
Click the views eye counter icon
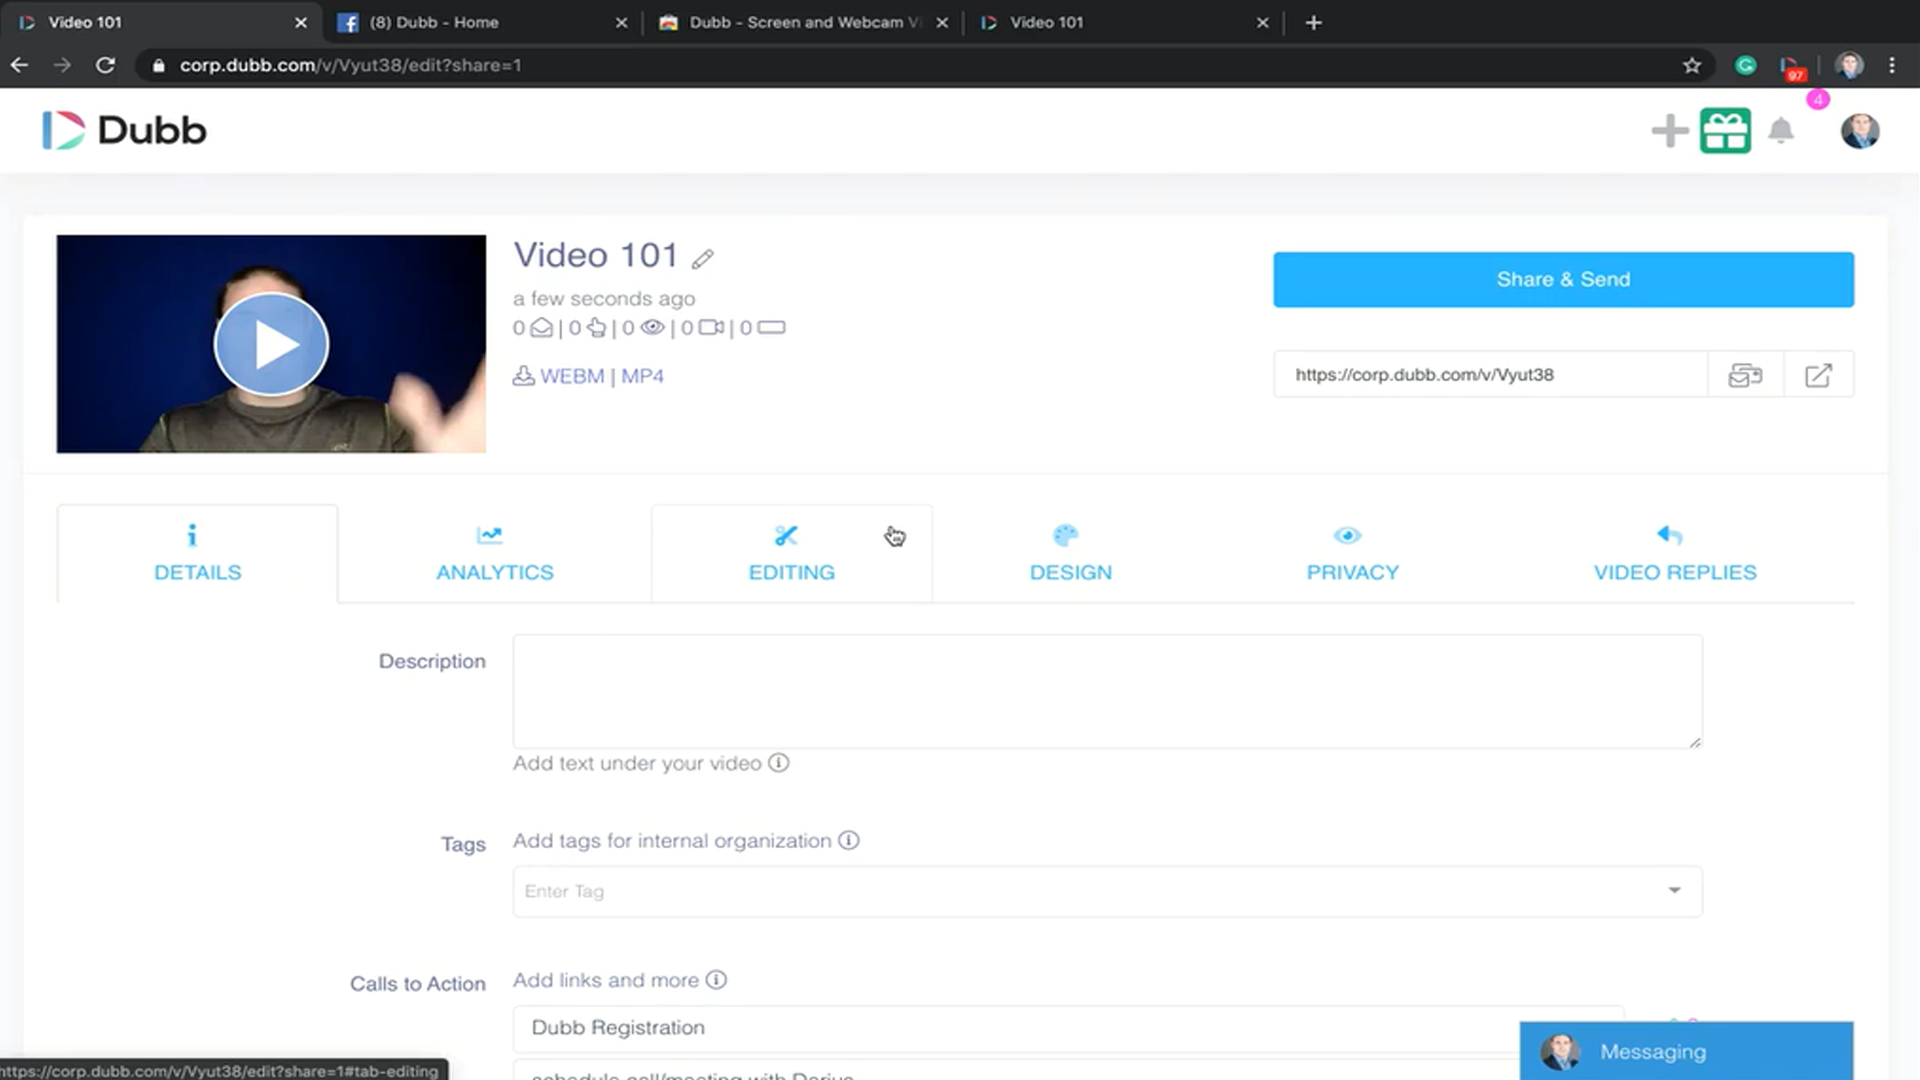click(652, 328)
